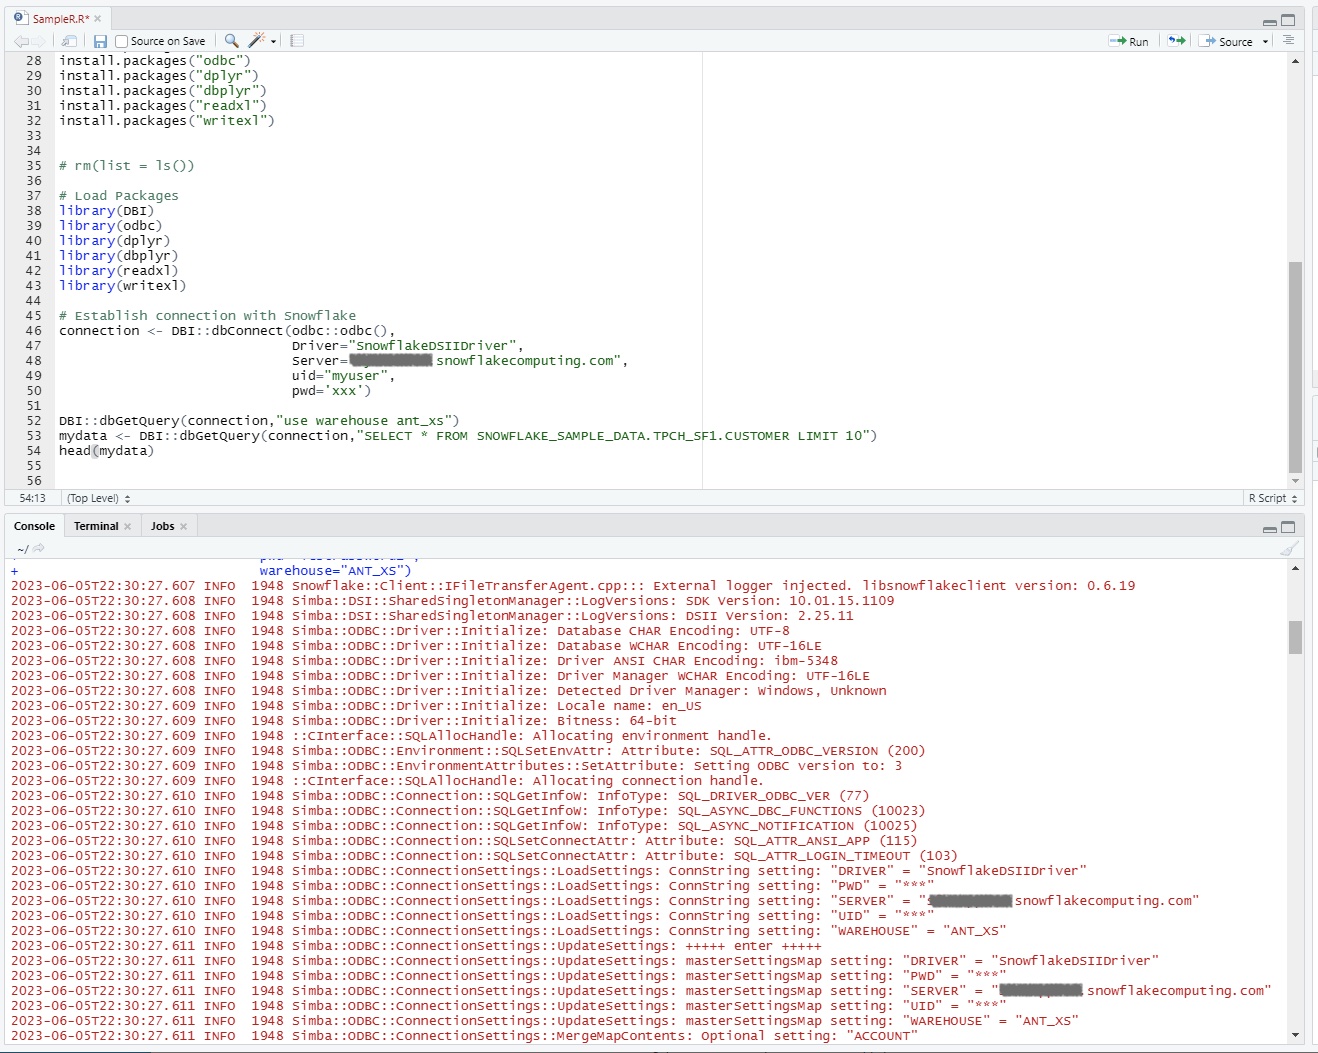Save SampleR.R using the save icon
The height and width of the screenshot is (1053, 1318).
pos(100,41)
